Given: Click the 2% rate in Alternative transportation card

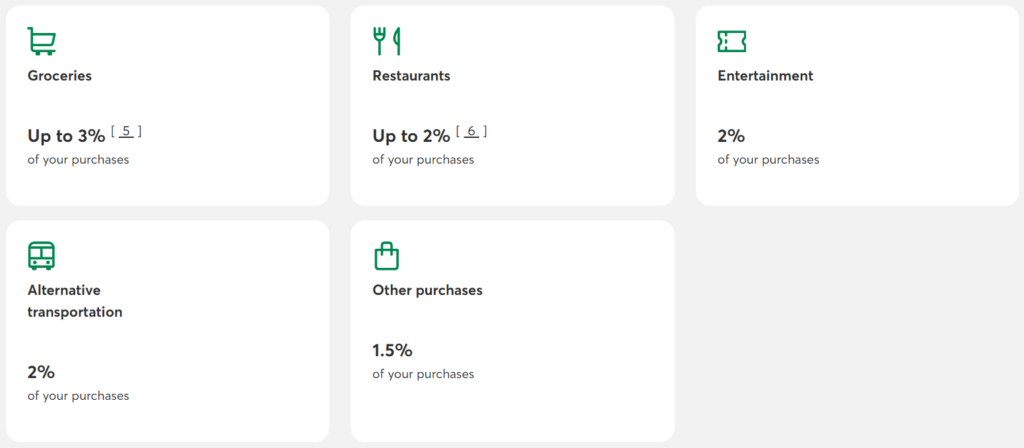Looking at the screenshot, I should (x=41, y=373).
